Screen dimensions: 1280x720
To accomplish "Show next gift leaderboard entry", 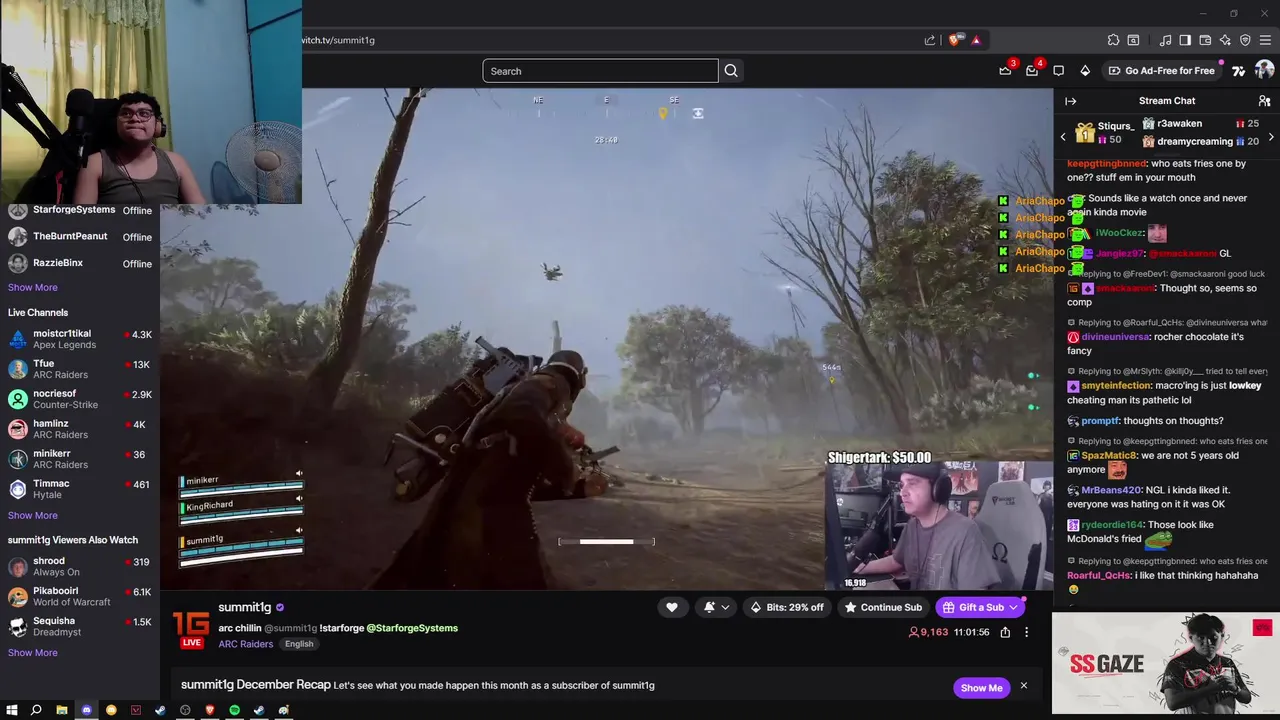I will (x=1271, y=136).
